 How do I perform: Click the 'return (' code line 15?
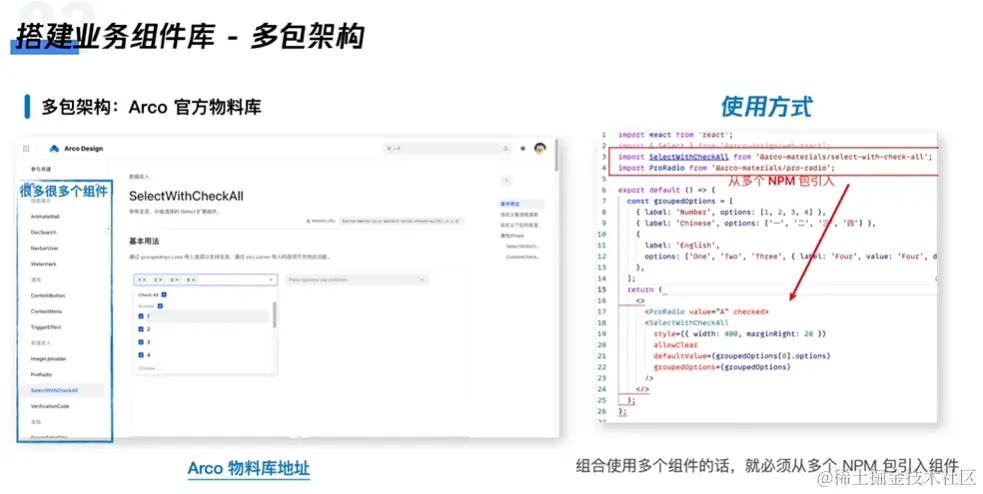tap(646, 290)
